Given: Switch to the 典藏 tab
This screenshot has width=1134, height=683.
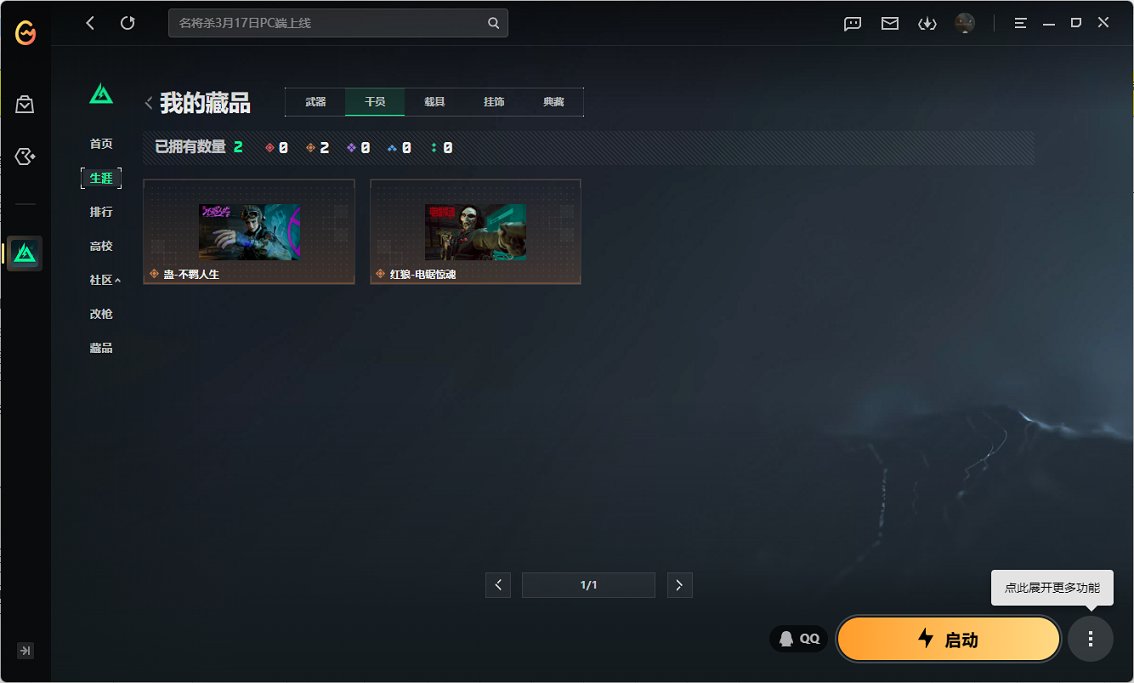Looking at the screenshot, I should pyautogui.click(x=555, y=101).
